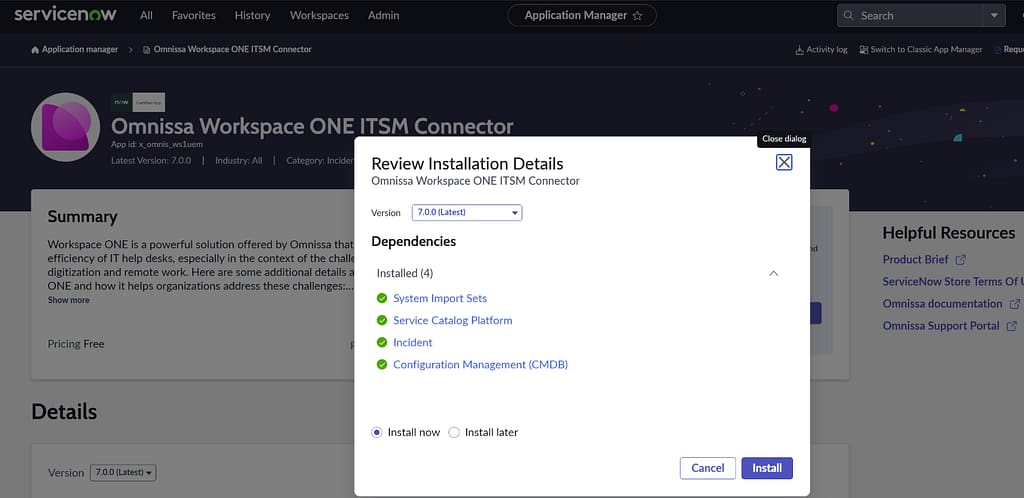Open the Omnissa documentation link
The height and width of the screenshot is (498, 1024).
pyautogui.click(x=942, y=303)
